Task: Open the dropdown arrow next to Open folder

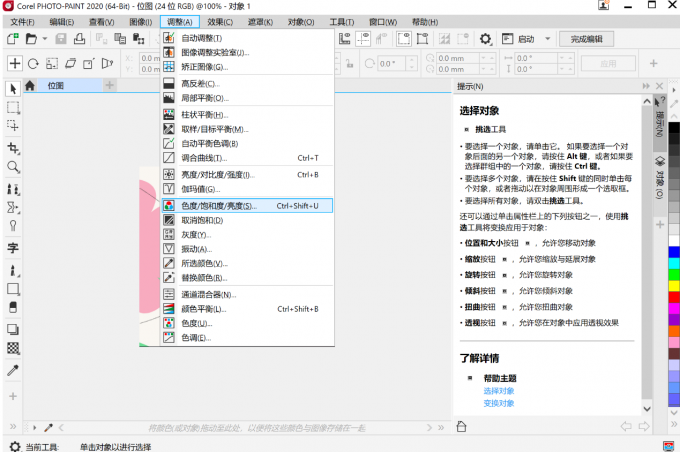Action: (45, 39)
